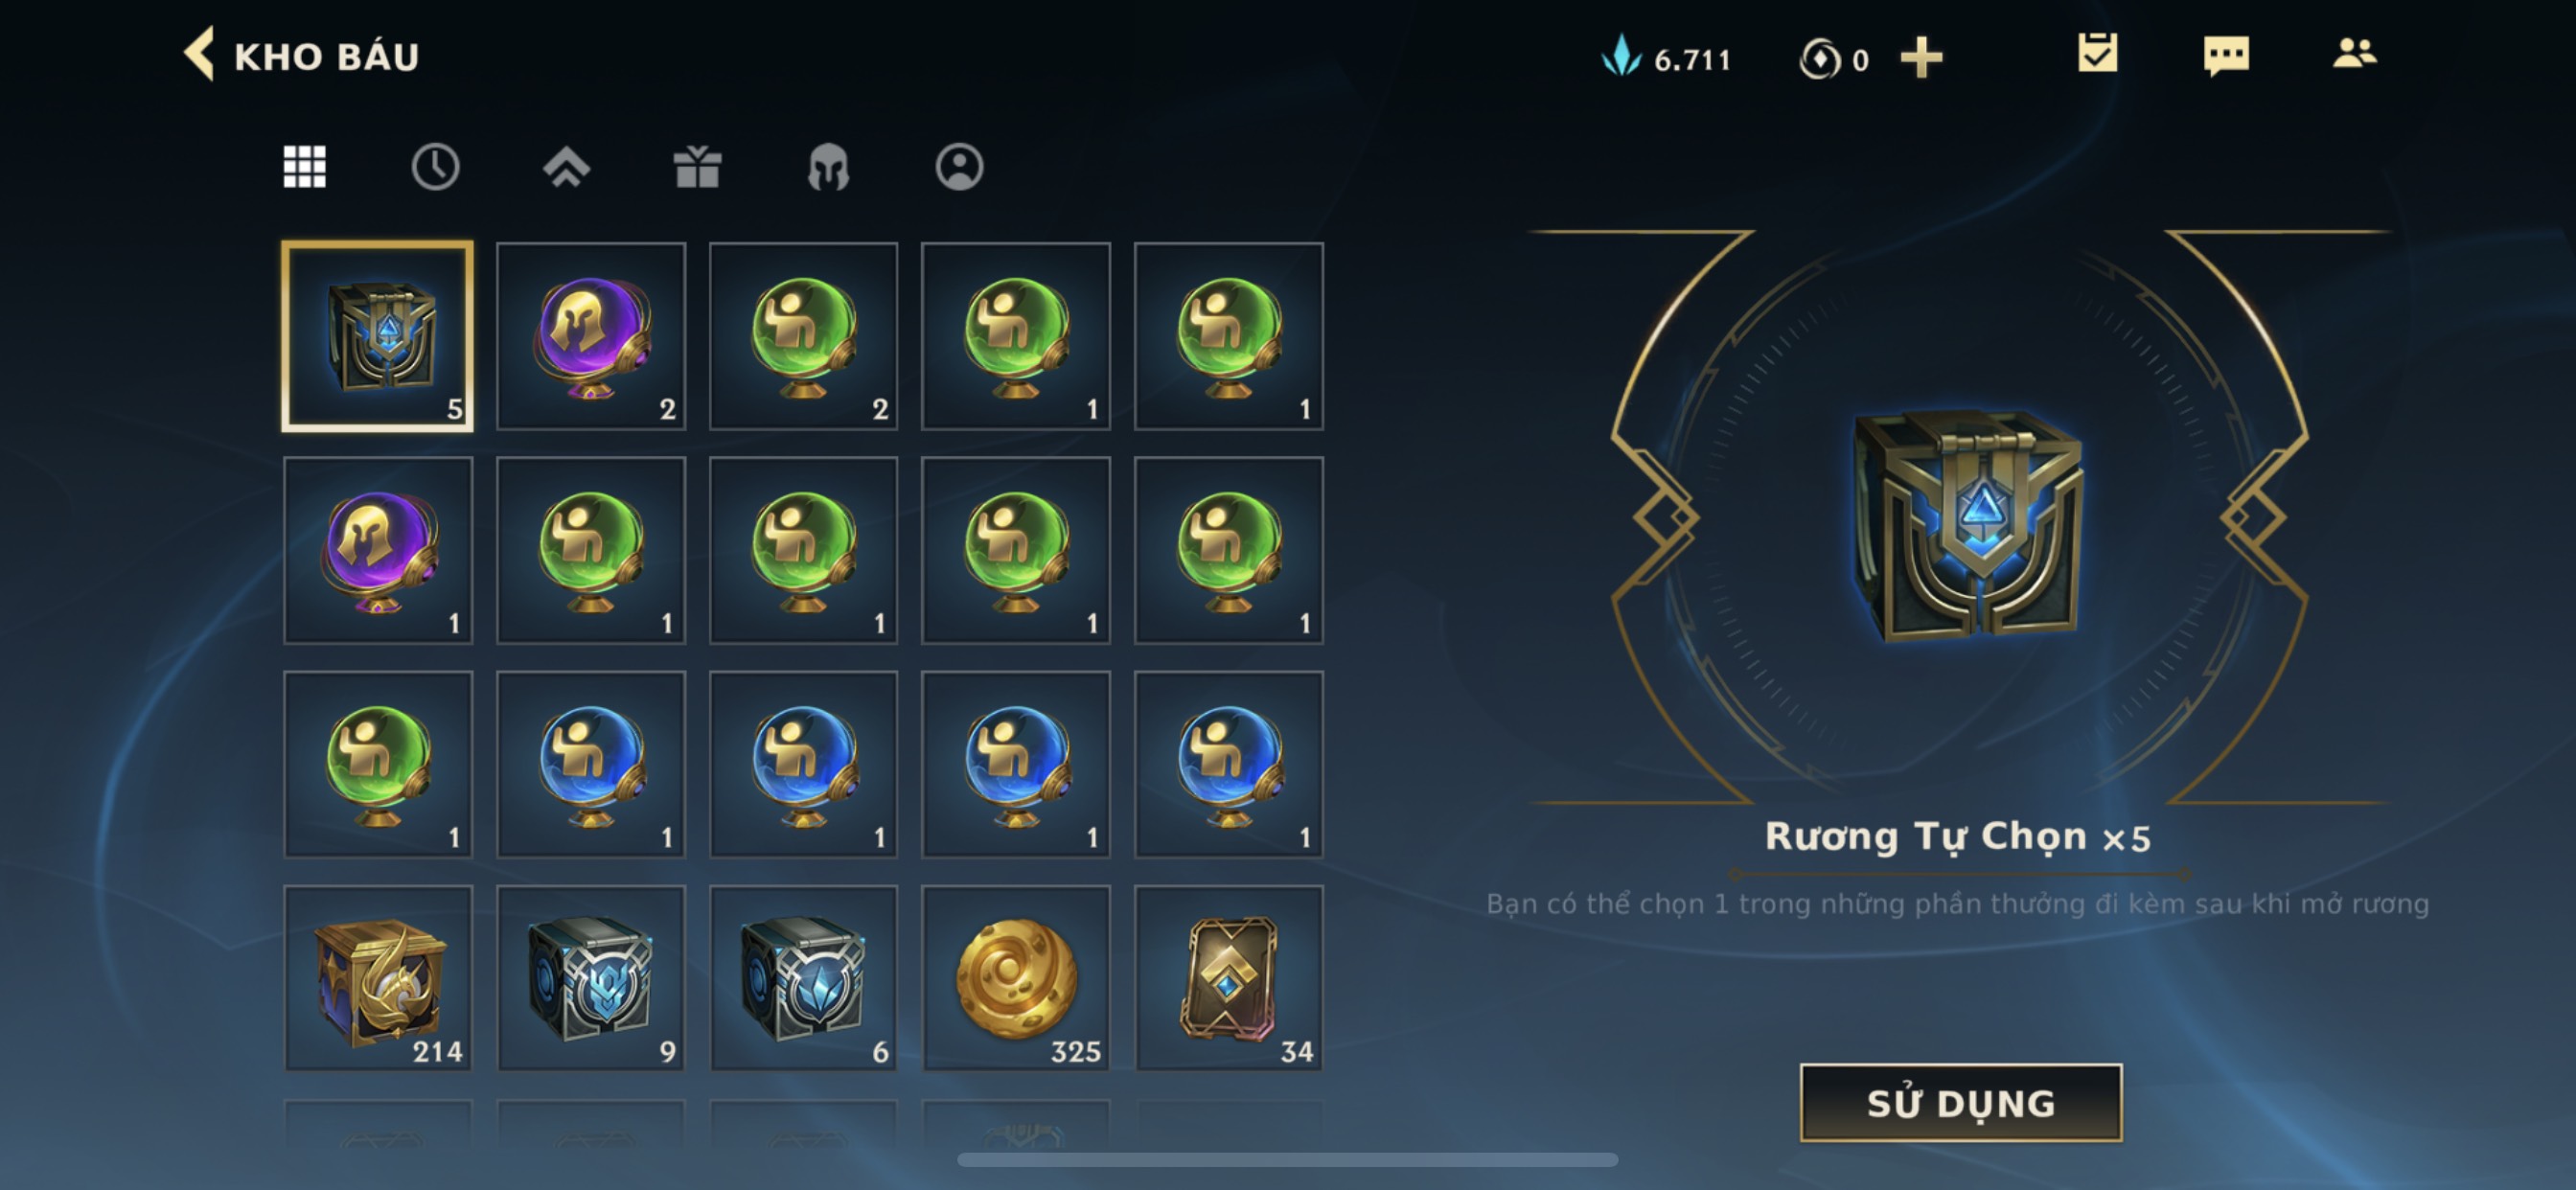
Task: Switch to the clock recent-items filter tab
Action: [435, 166]
